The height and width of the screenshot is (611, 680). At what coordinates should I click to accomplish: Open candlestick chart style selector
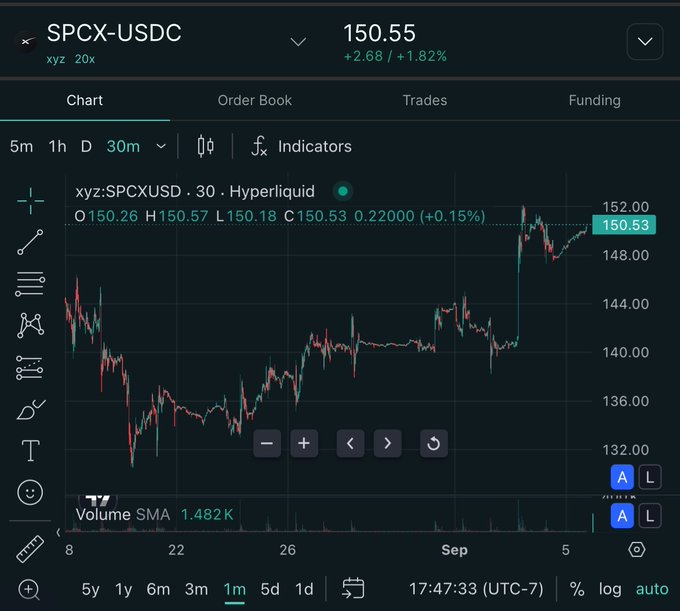[x=206, y=146]
